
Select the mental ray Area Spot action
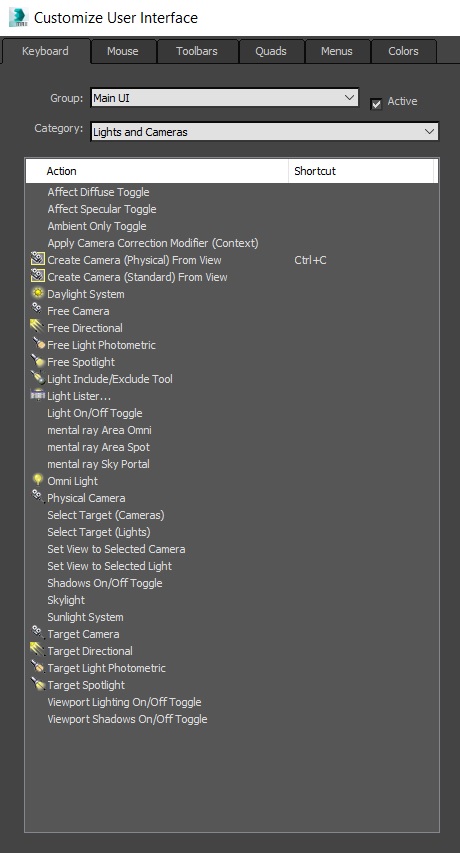[98, 447]
